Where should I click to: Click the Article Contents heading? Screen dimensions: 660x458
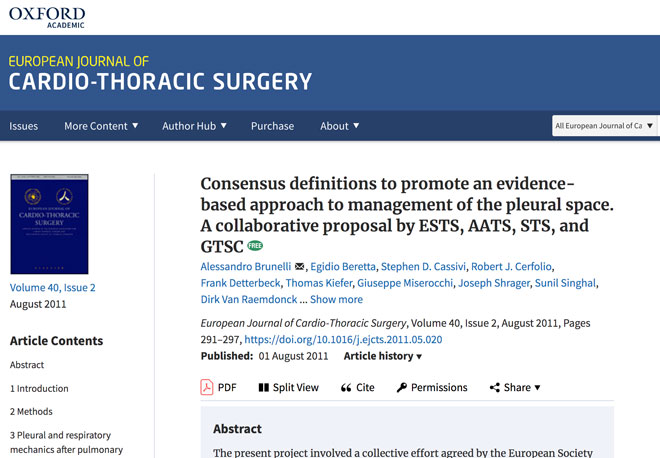click(x=56, y=341)
